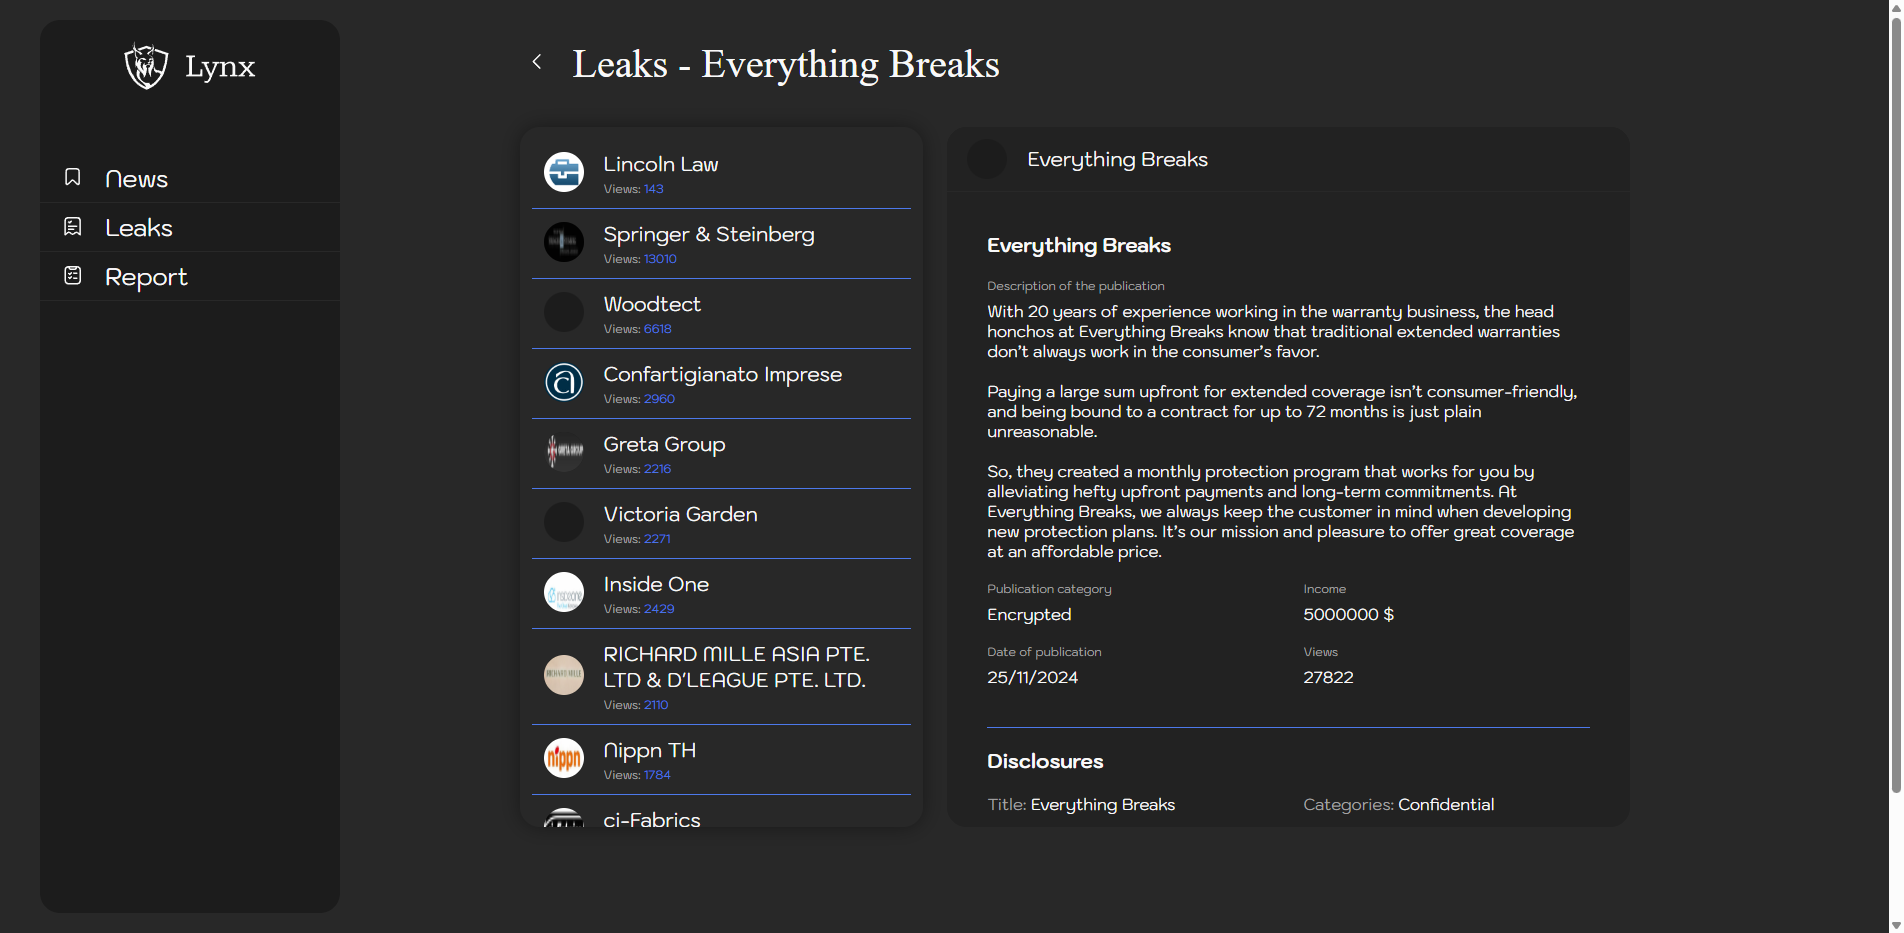1904x933 pixels.
Task: Go back using the left chevron arrow
Action: [537, 62]
